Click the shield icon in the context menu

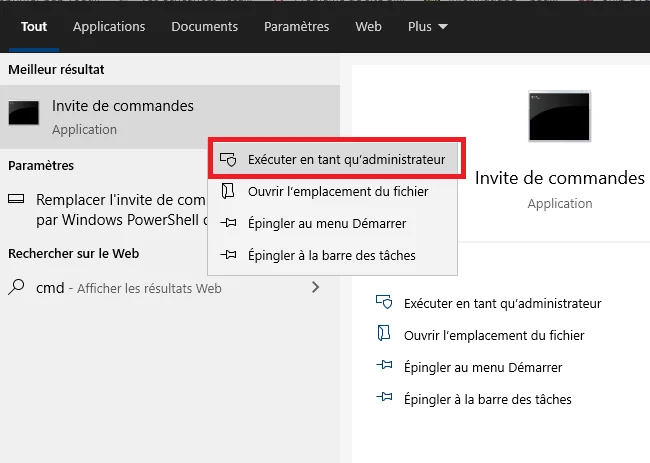click(x=228, y=159)
